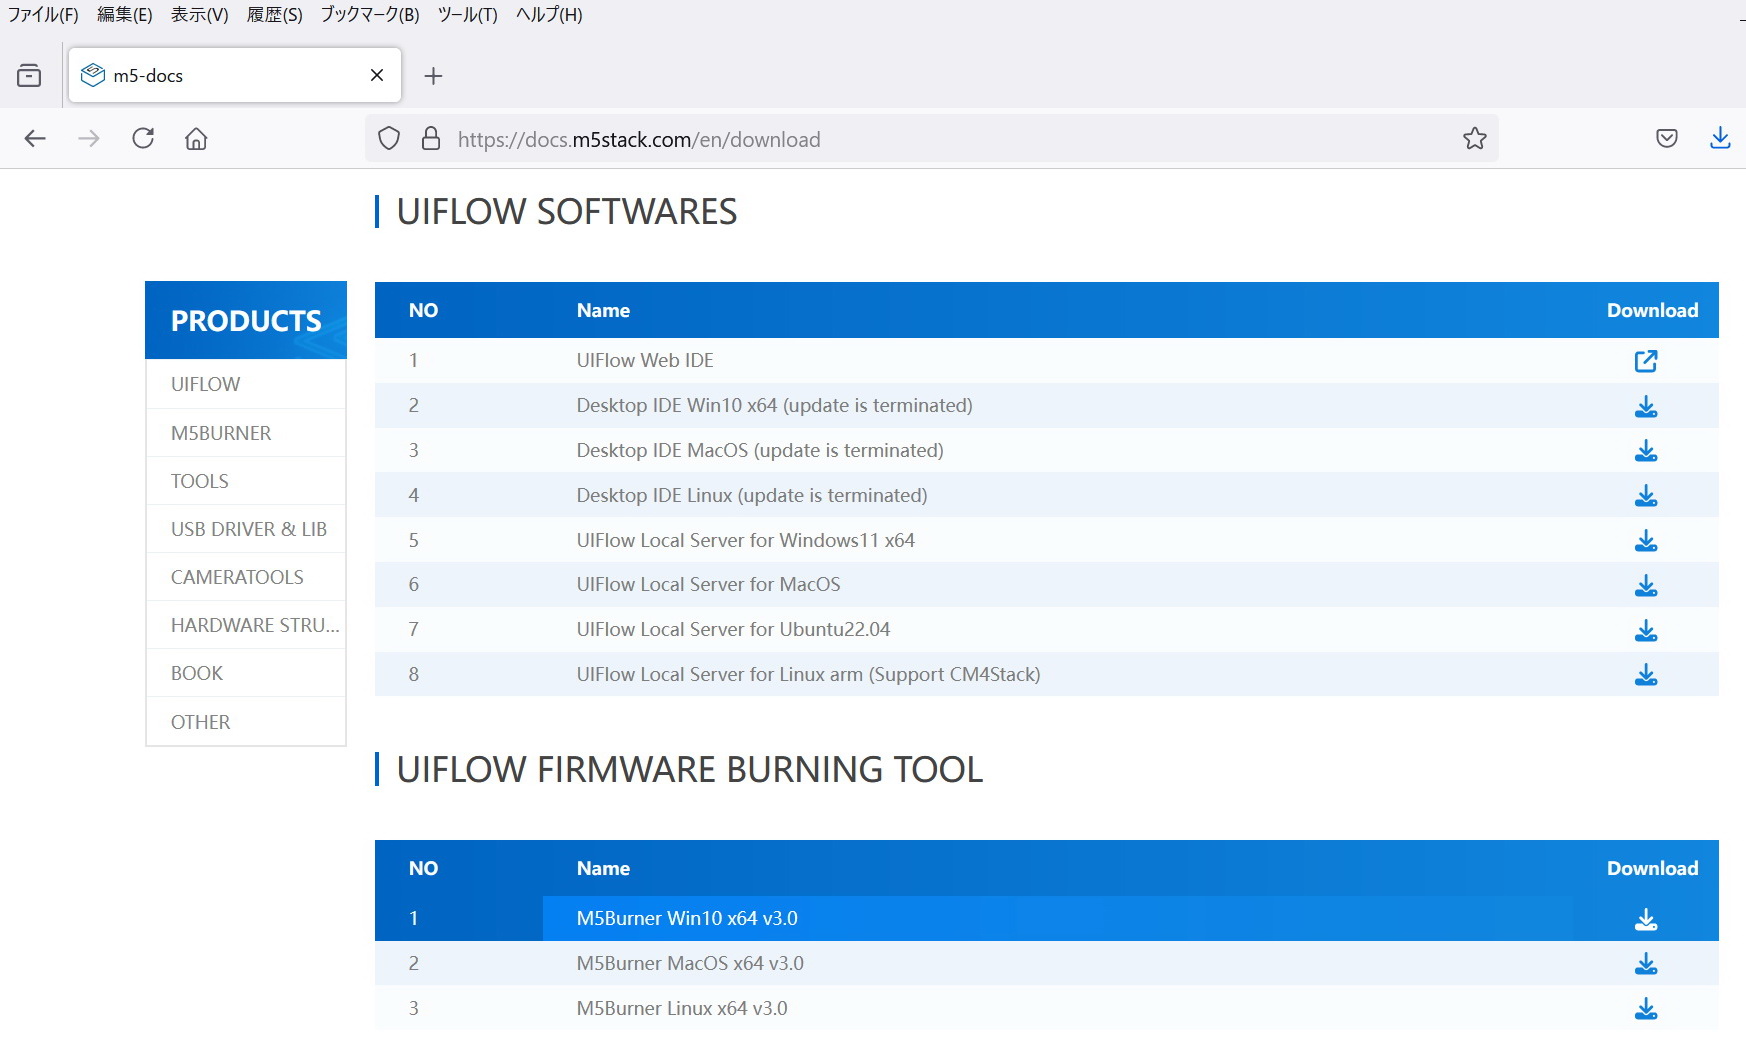Click 'UIFLOW FIRMWARE BURNING TOOL' heading

point(689,770)
